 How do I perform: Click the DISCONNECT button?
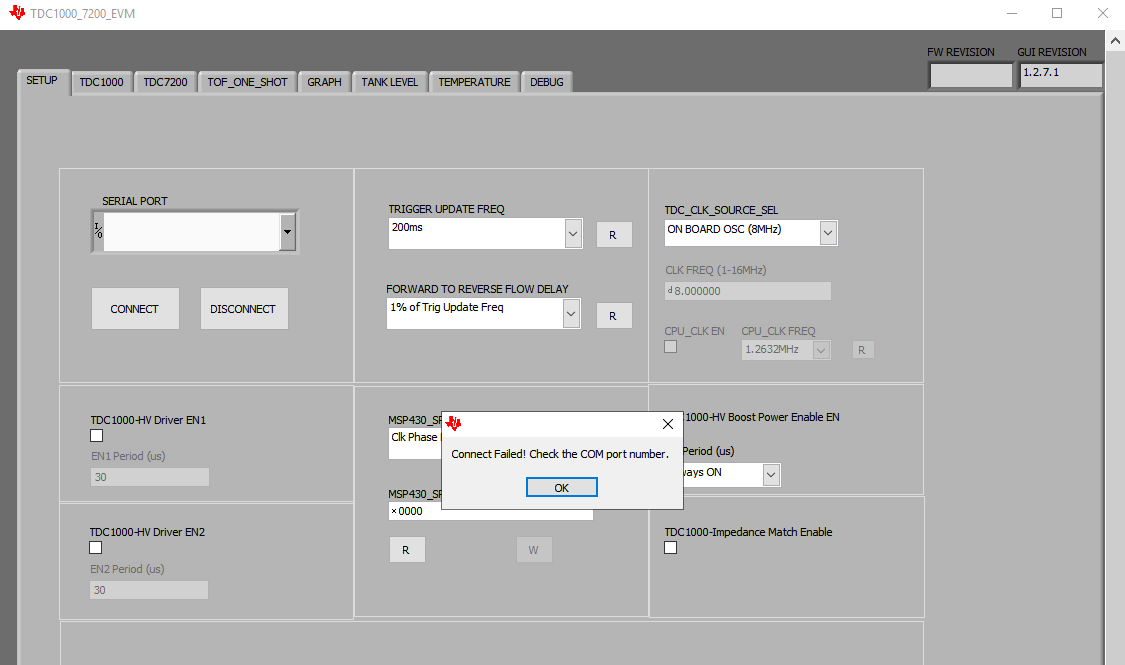[x=244, y=308]
